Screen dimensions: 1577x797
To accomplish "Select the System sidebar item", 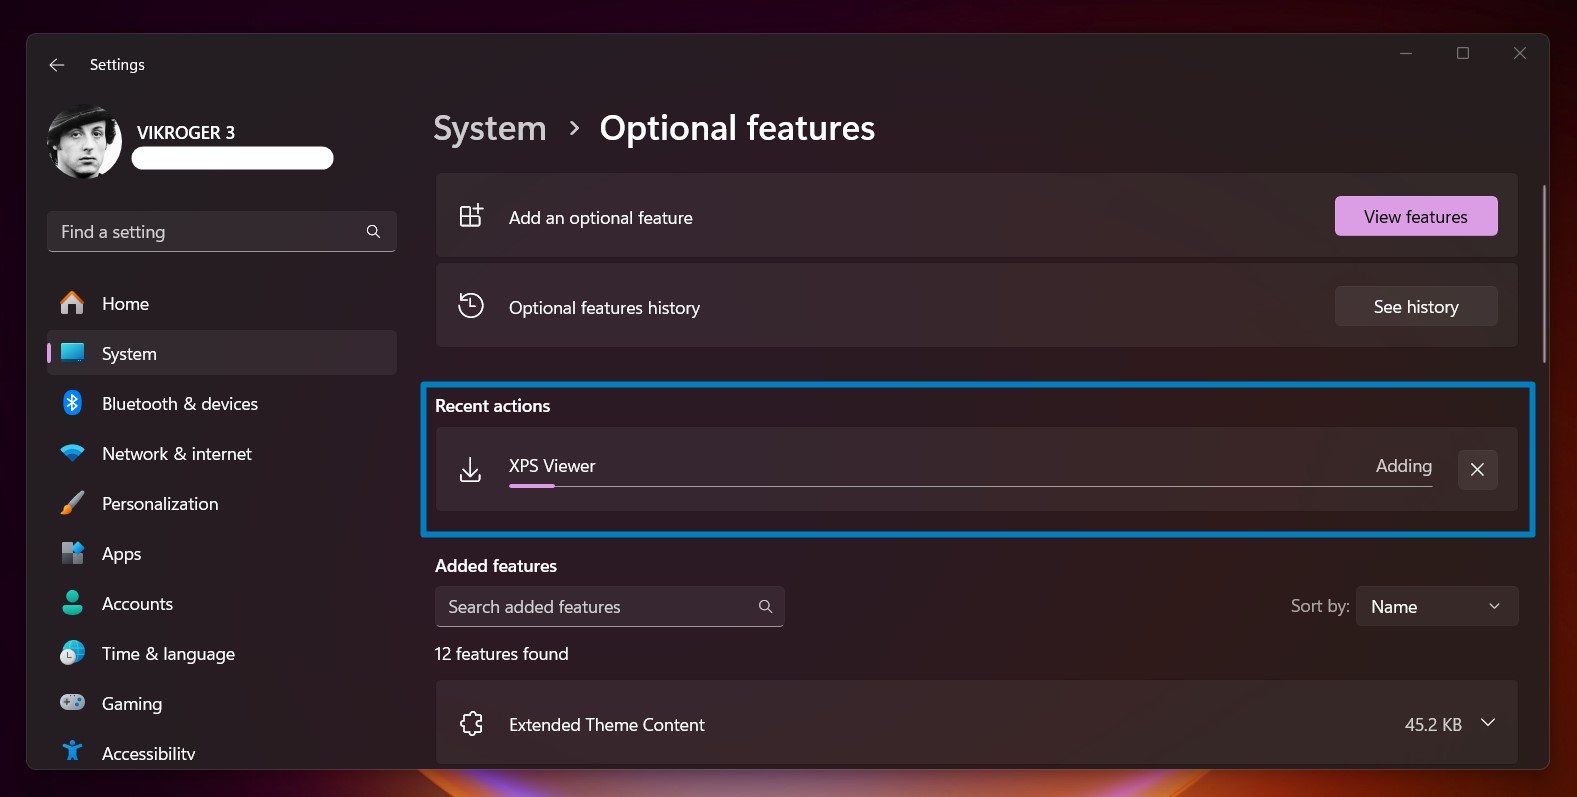I will click(222, 354).
